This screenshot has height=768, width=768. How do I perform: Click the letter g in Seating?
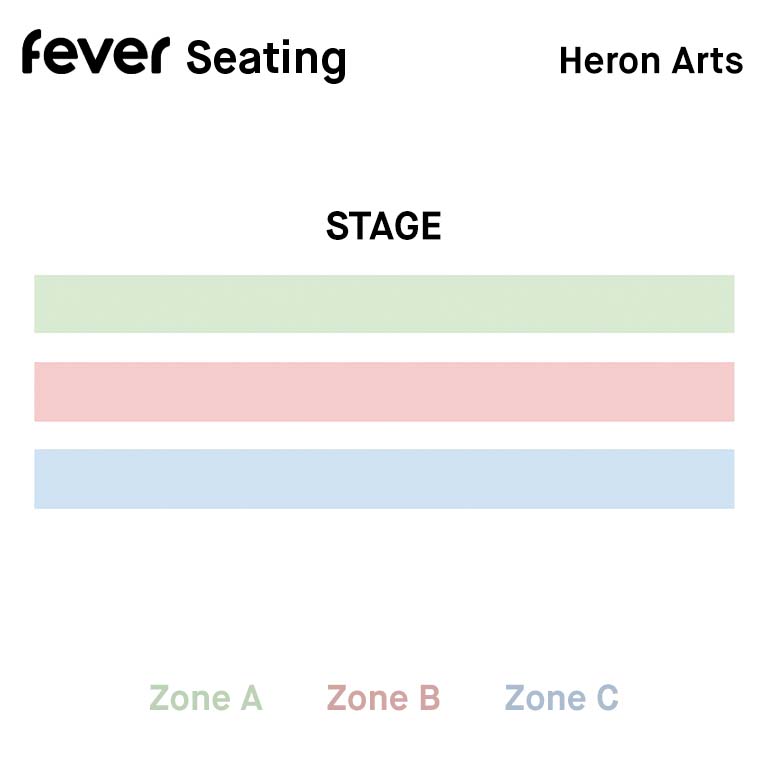pos(333,64)
